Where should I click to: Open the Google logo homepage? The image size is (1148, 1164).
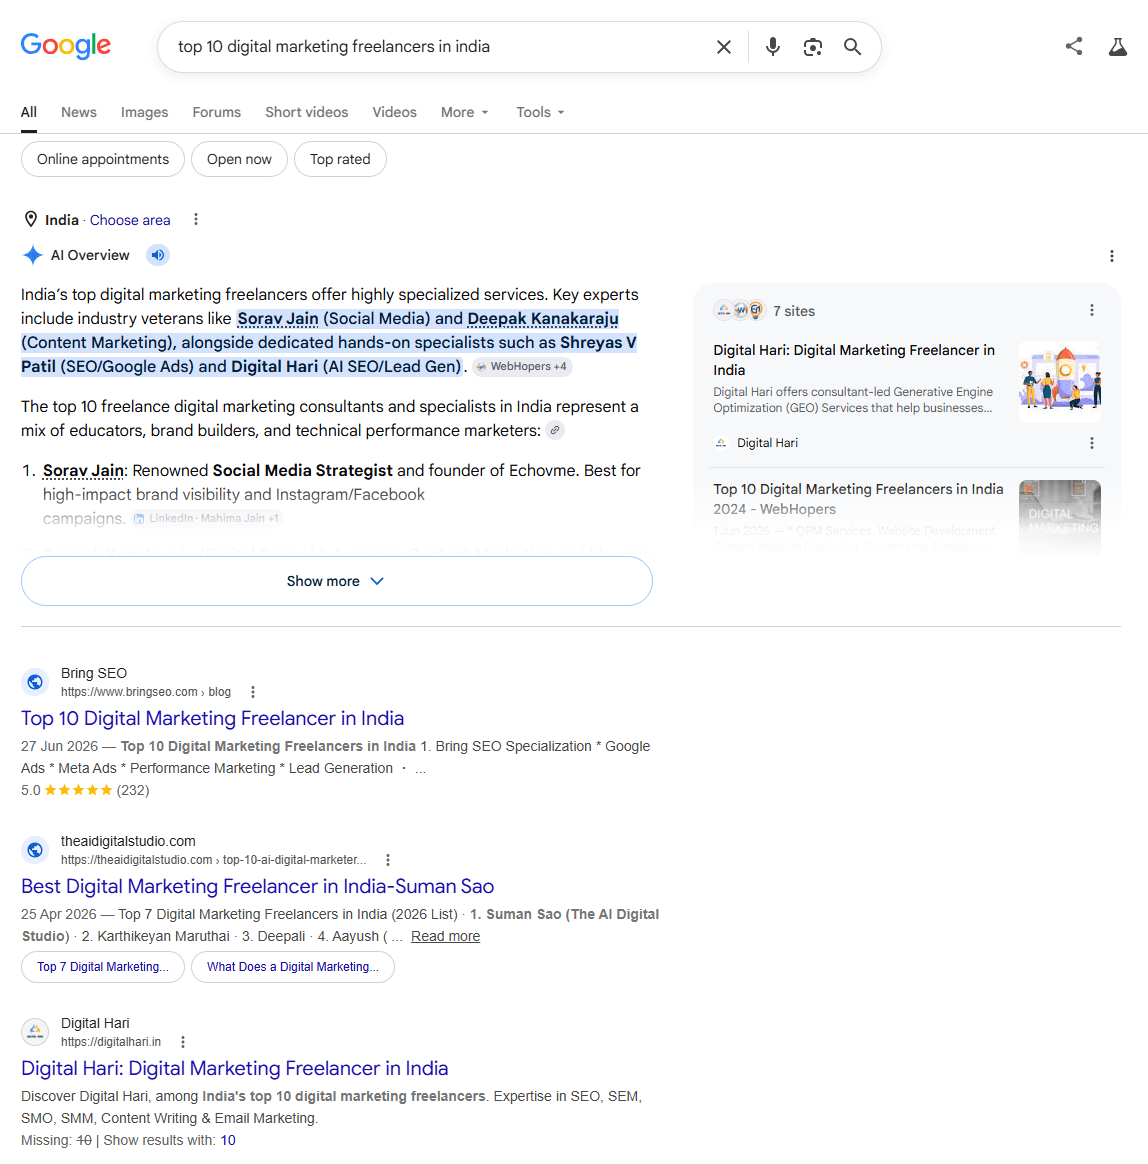click(x=65, y=46)
